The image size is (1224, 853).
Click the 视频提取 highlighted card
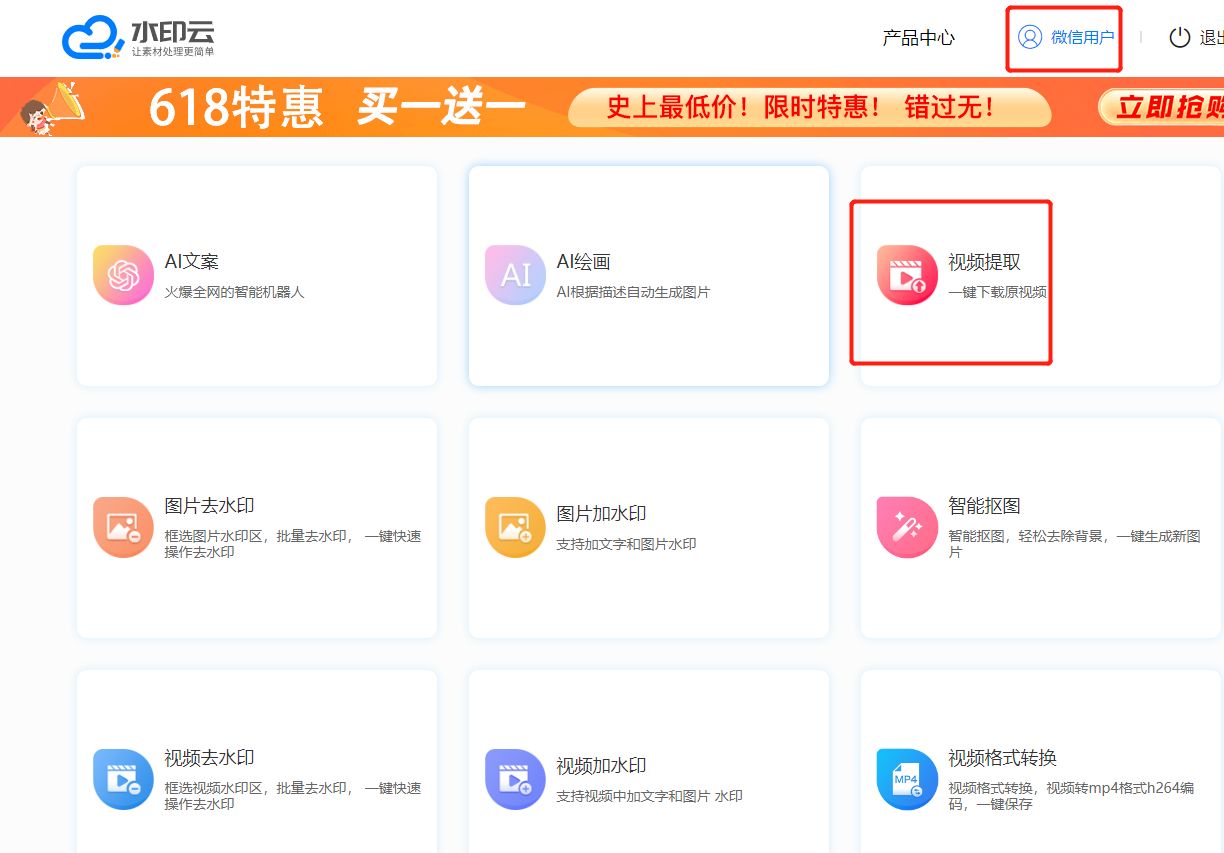tap(951, 283)
